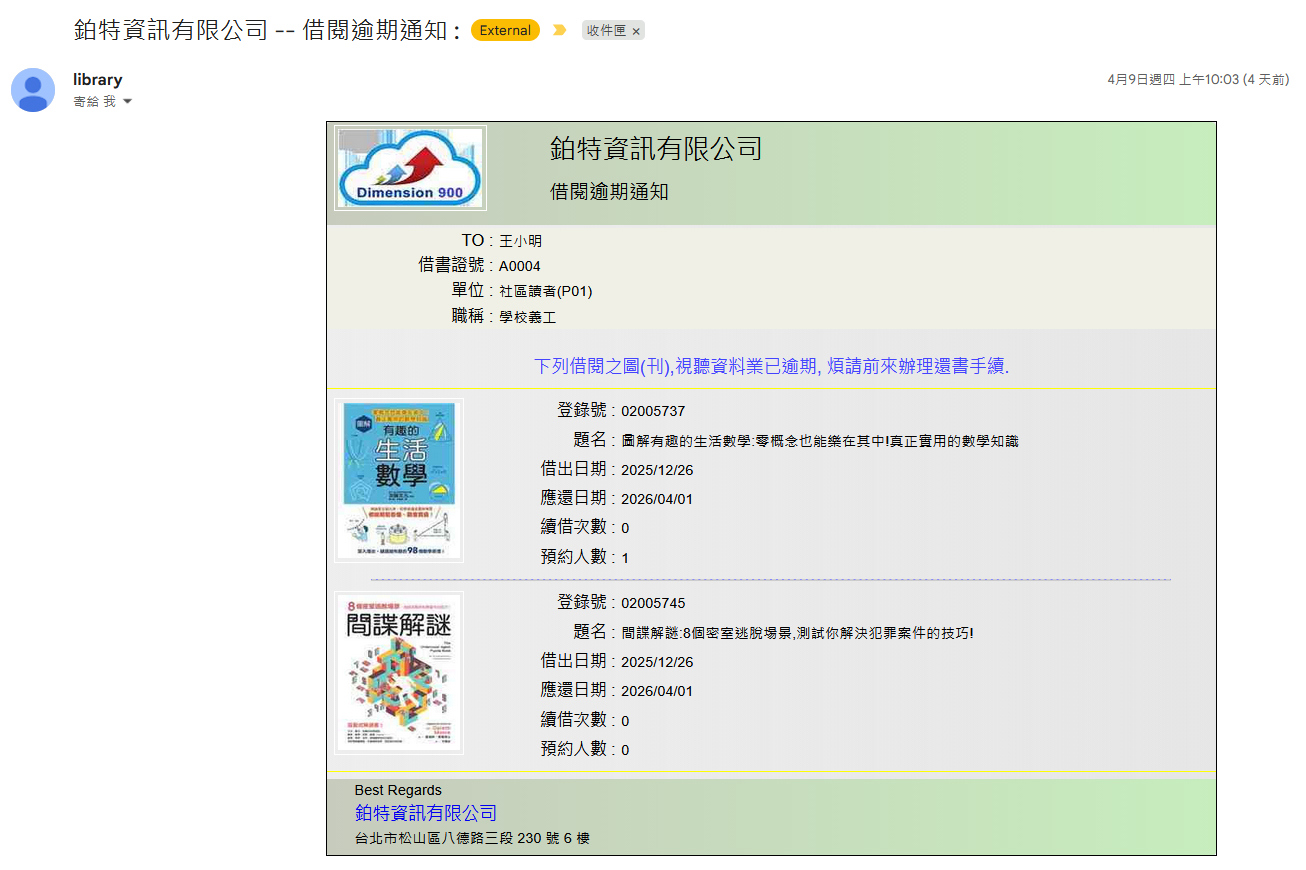Select the yellow External badge
The height and width of the screenshot is (870, 1306).
point(505,30)
